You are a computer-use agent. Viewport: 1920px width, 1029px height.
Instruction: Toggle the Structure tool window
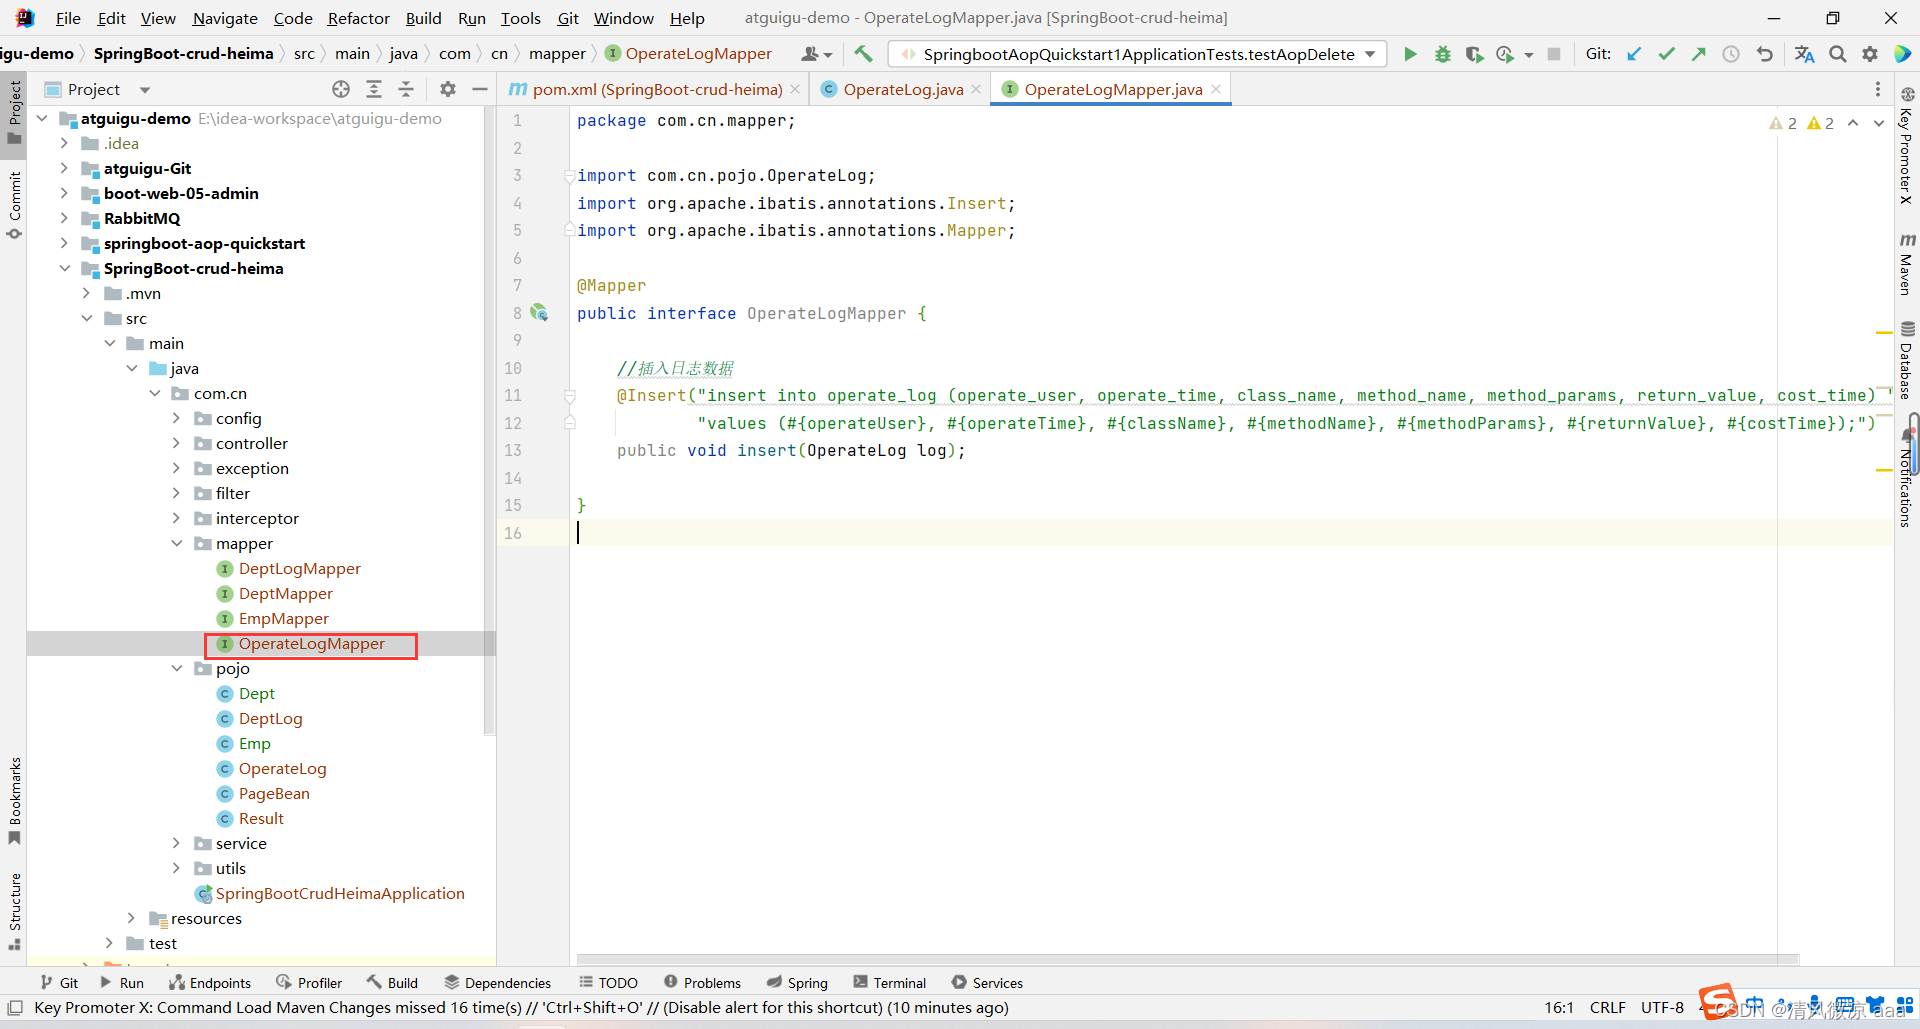(x=14, y=910)
